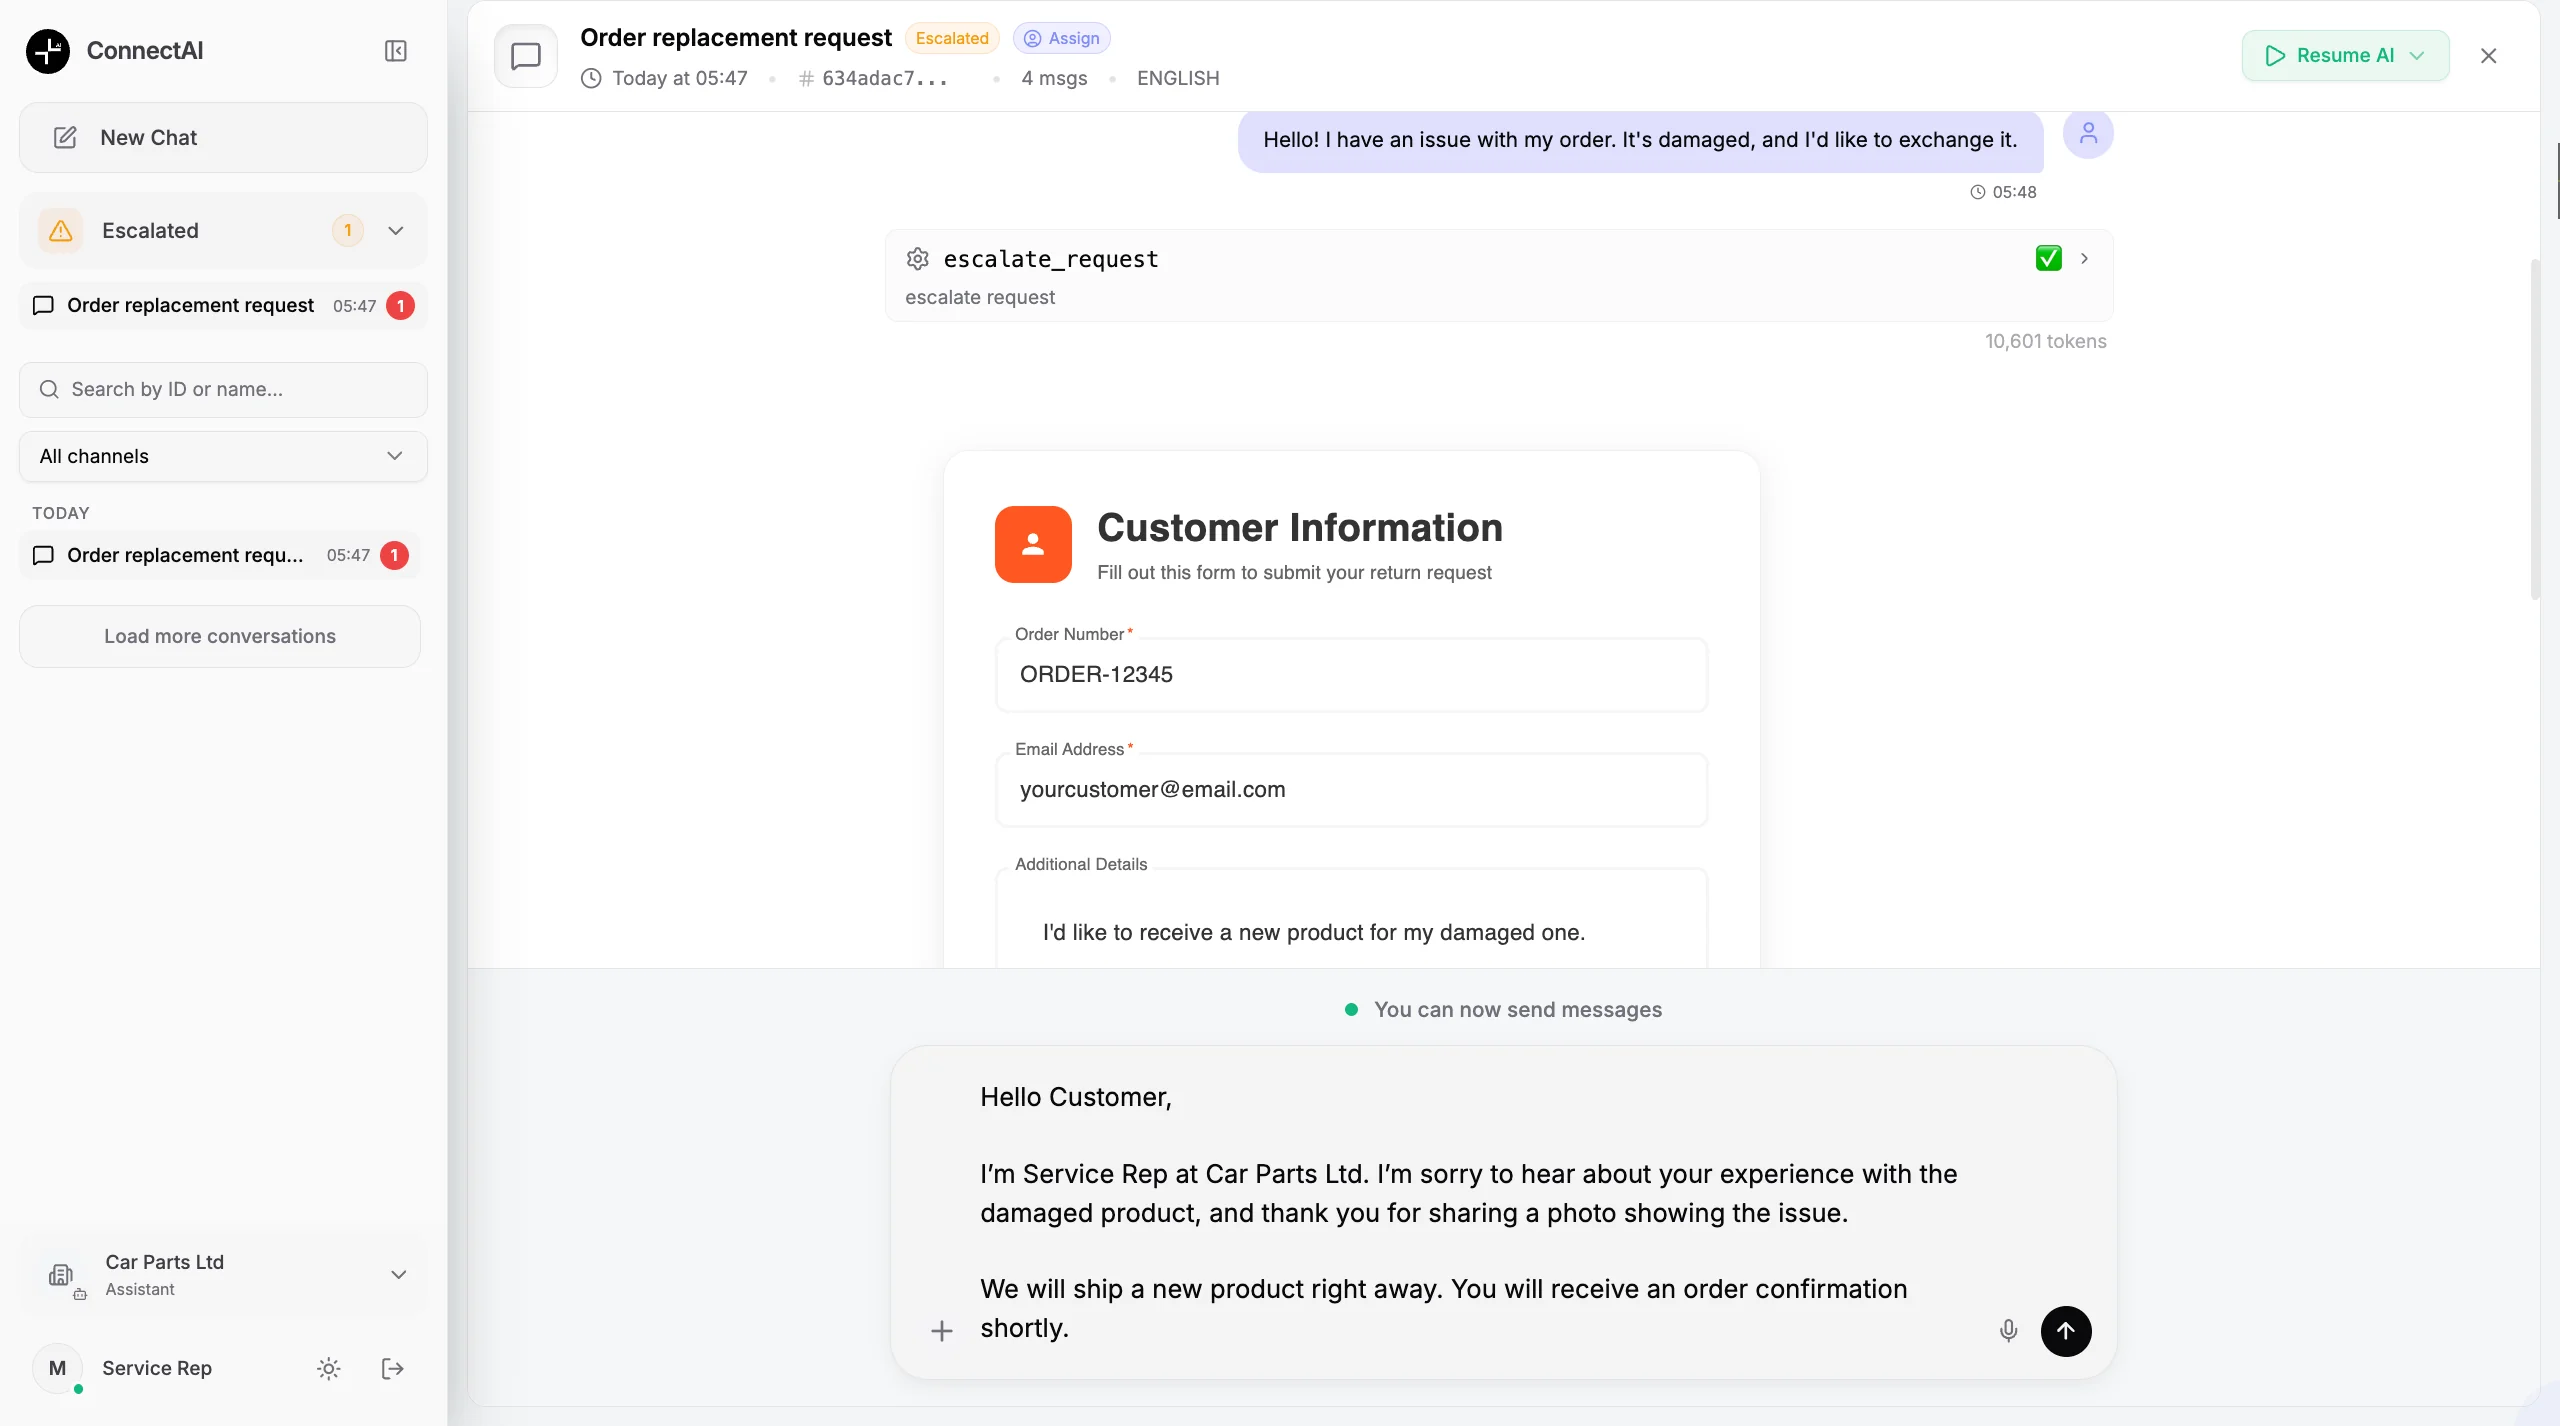Click the green checkmark on escalate_request
The height and width of the screenshot is (1426, 2560).
[x=2049, y=259]
